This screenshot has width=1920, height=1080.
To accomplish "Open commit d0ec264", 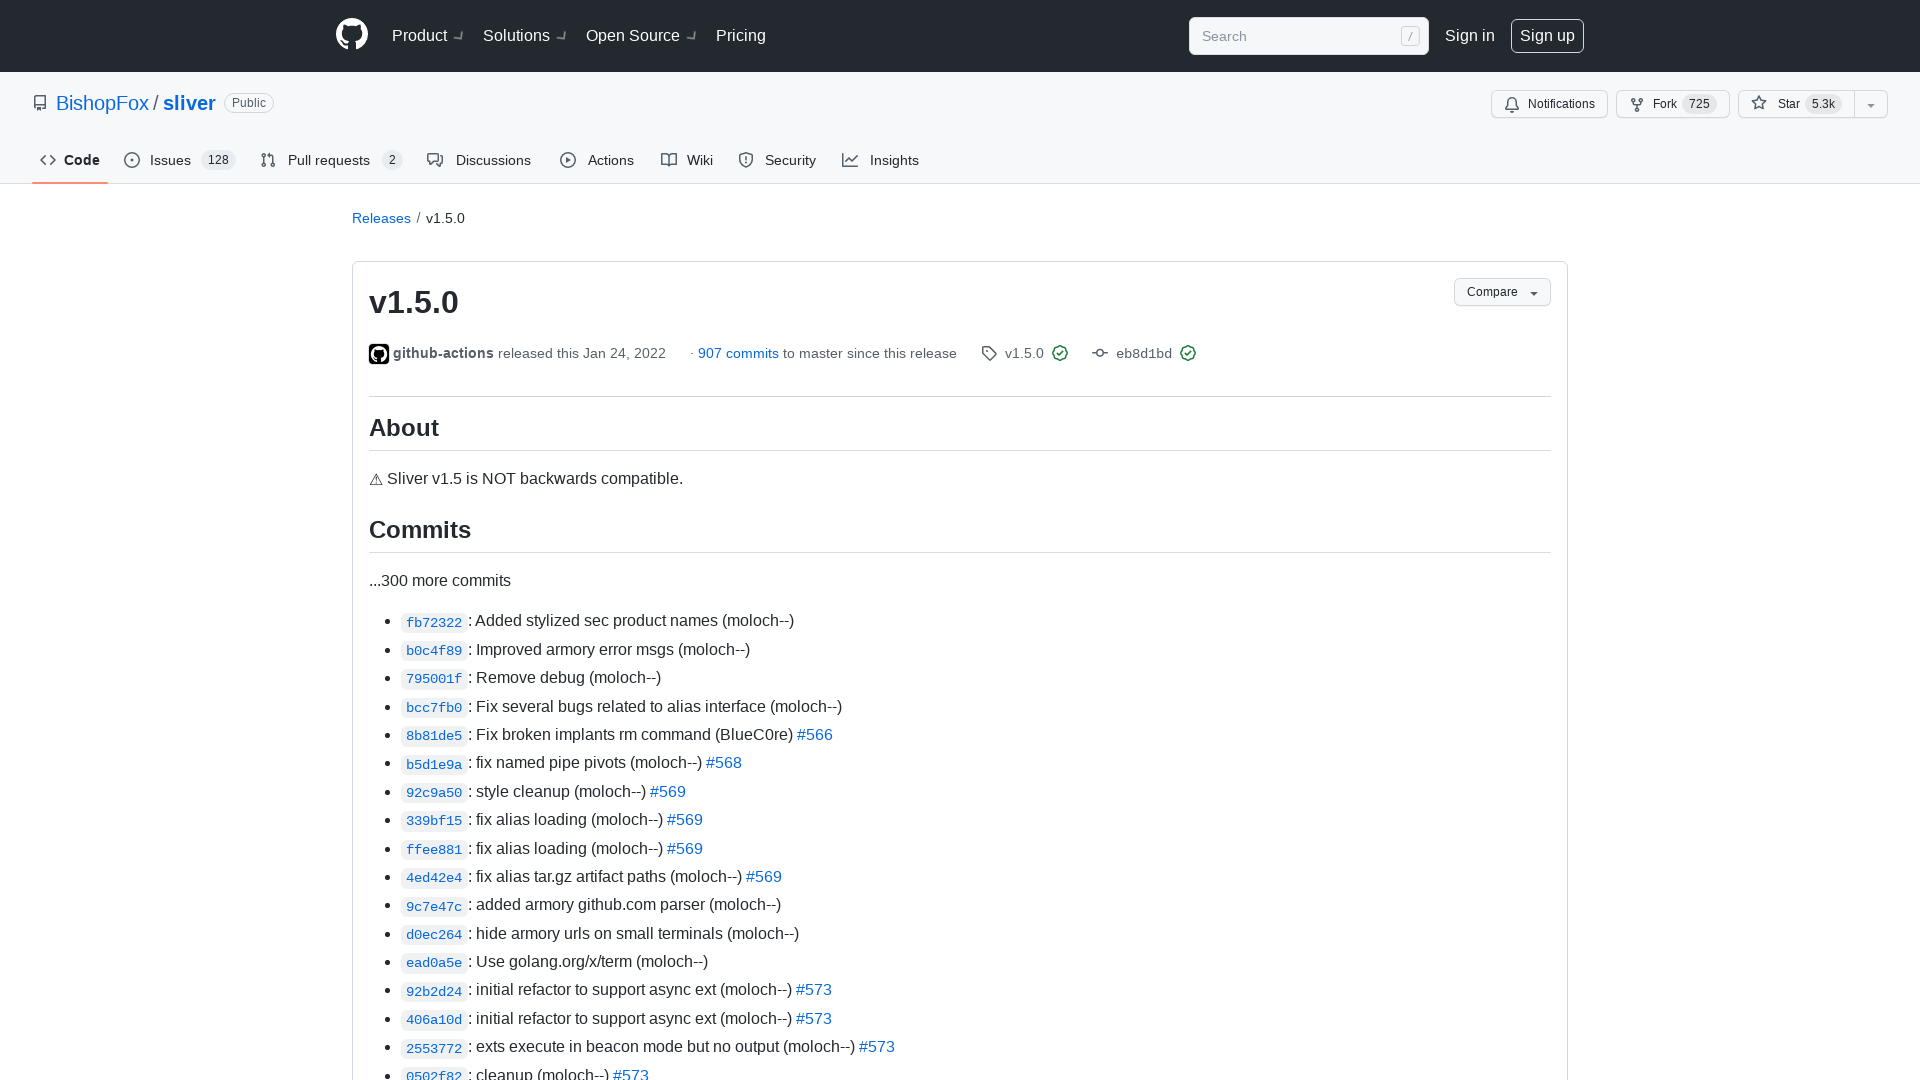I will (x=434, y=934).
